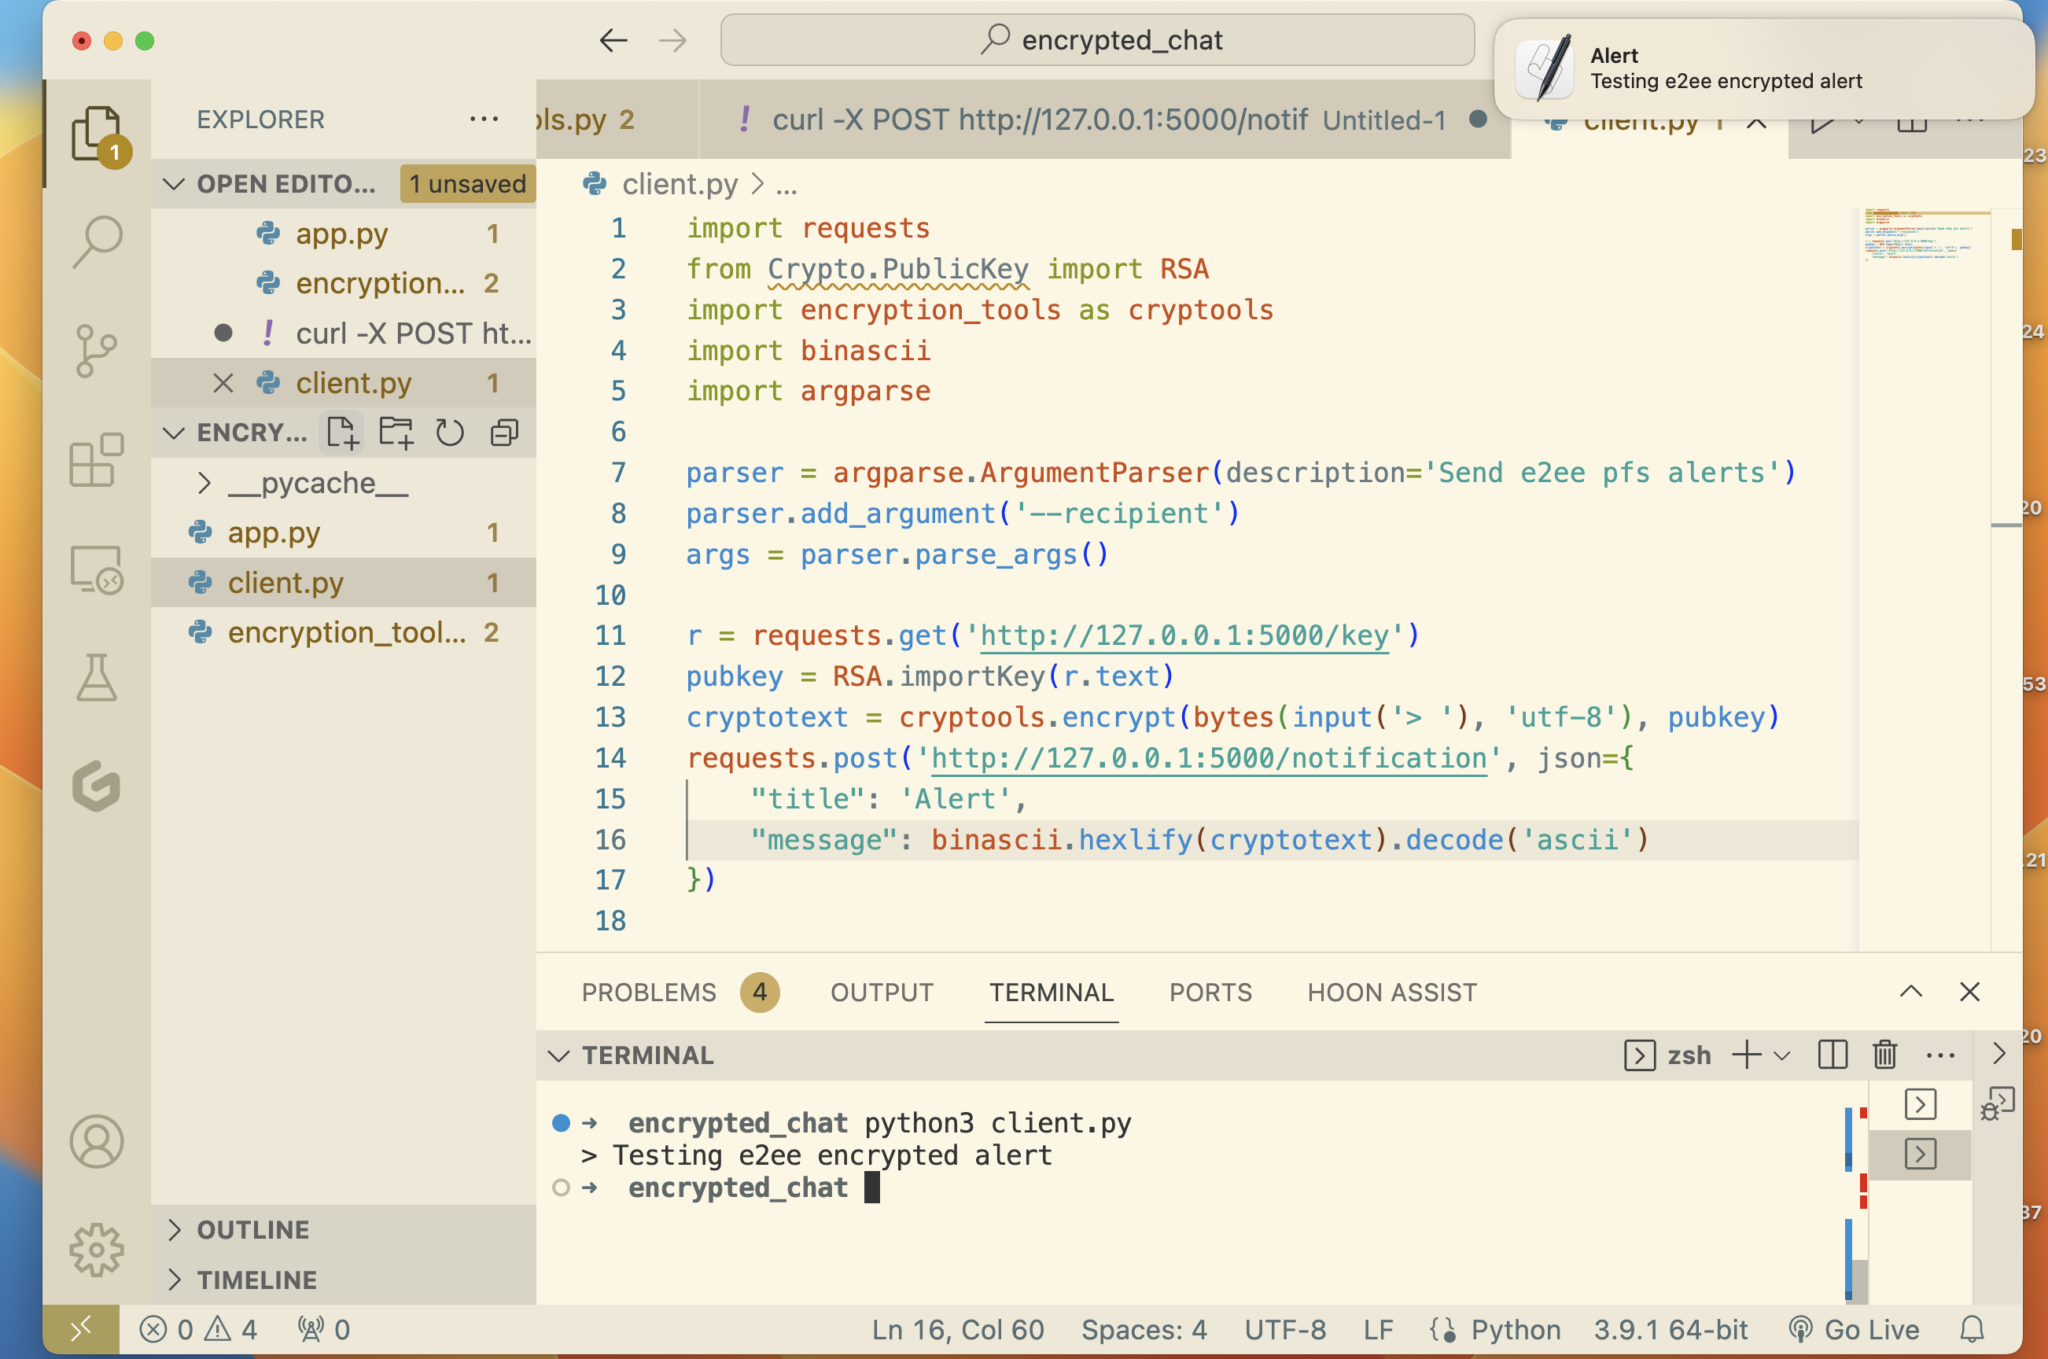Create a new file in the ENCRYPTED_CHAT explorer

click(342, 432)
